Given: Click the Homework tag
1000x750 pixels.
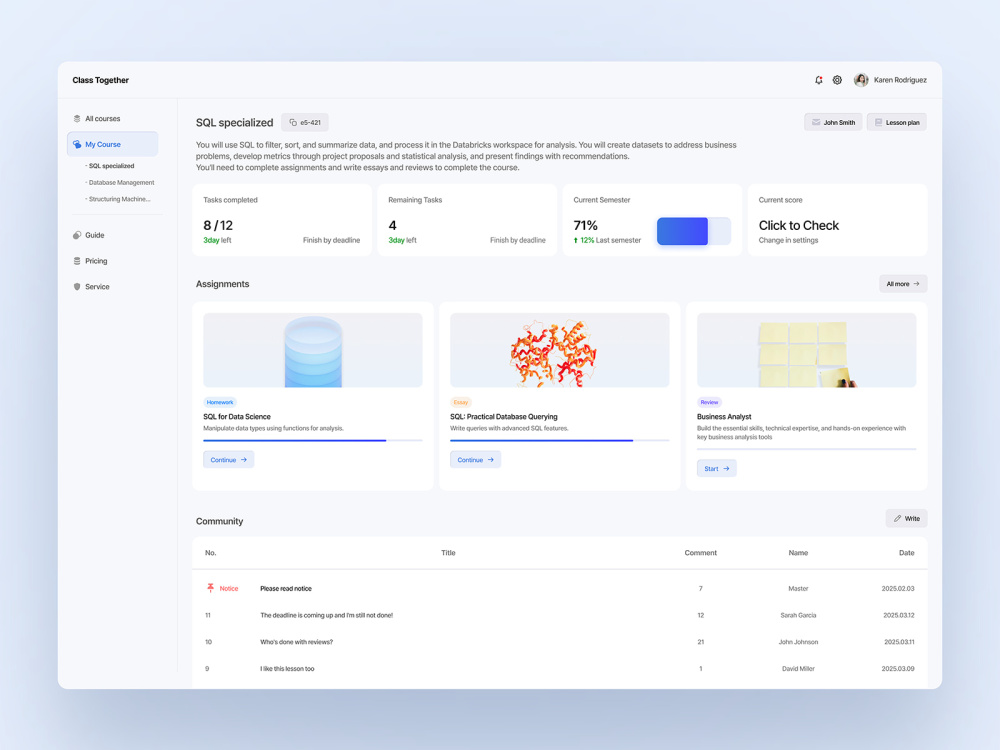Looking at the screenshot, I should click(219, 402).
